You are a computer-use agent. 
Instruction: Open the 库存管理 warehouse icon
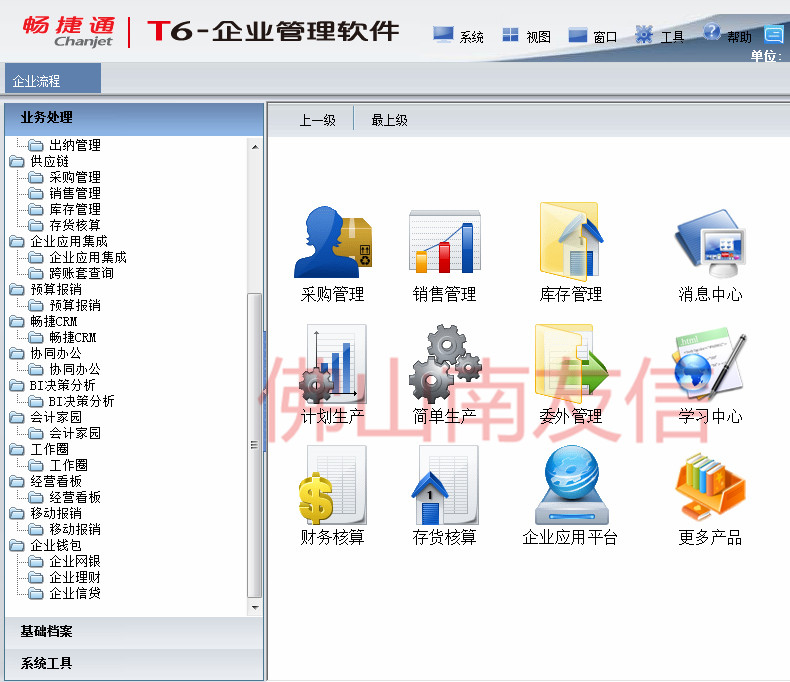point(571,241)
